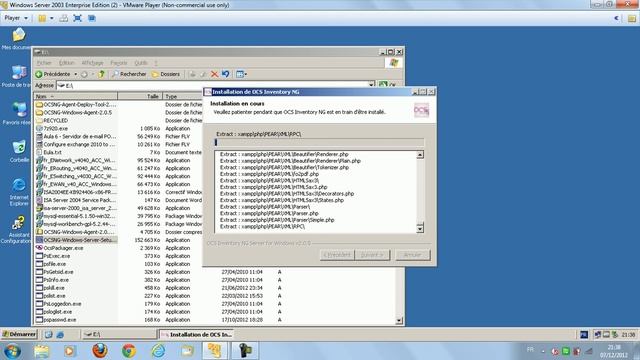Click the Démarrer start button
Viewport: 640px width, 360px height.
click(x=19, y=334)
